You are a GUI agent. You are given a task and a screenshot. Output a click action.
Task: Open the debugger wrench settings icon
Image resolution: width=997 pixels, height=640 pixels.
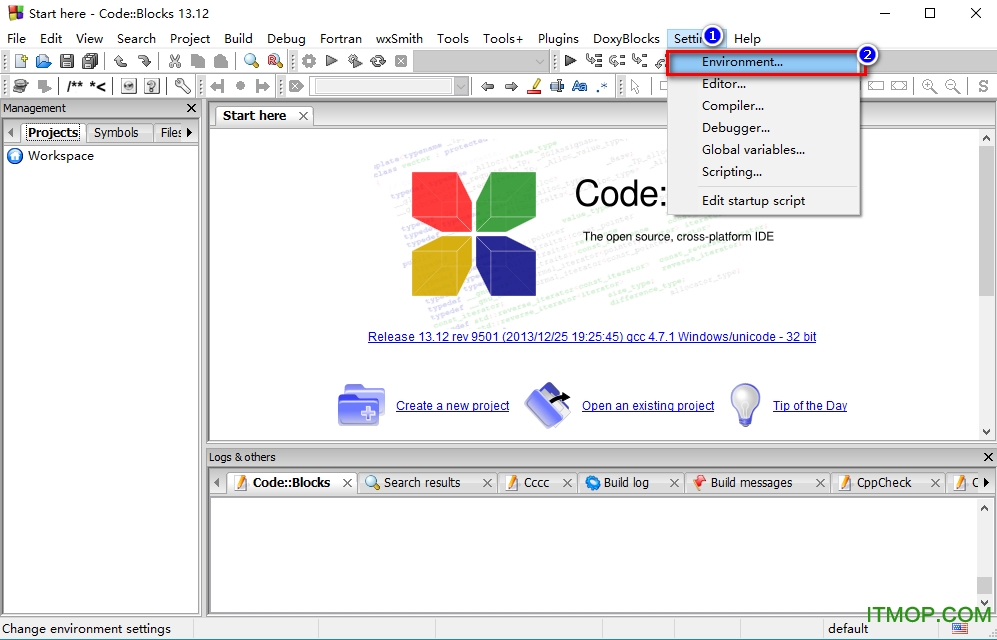point(184,87)
